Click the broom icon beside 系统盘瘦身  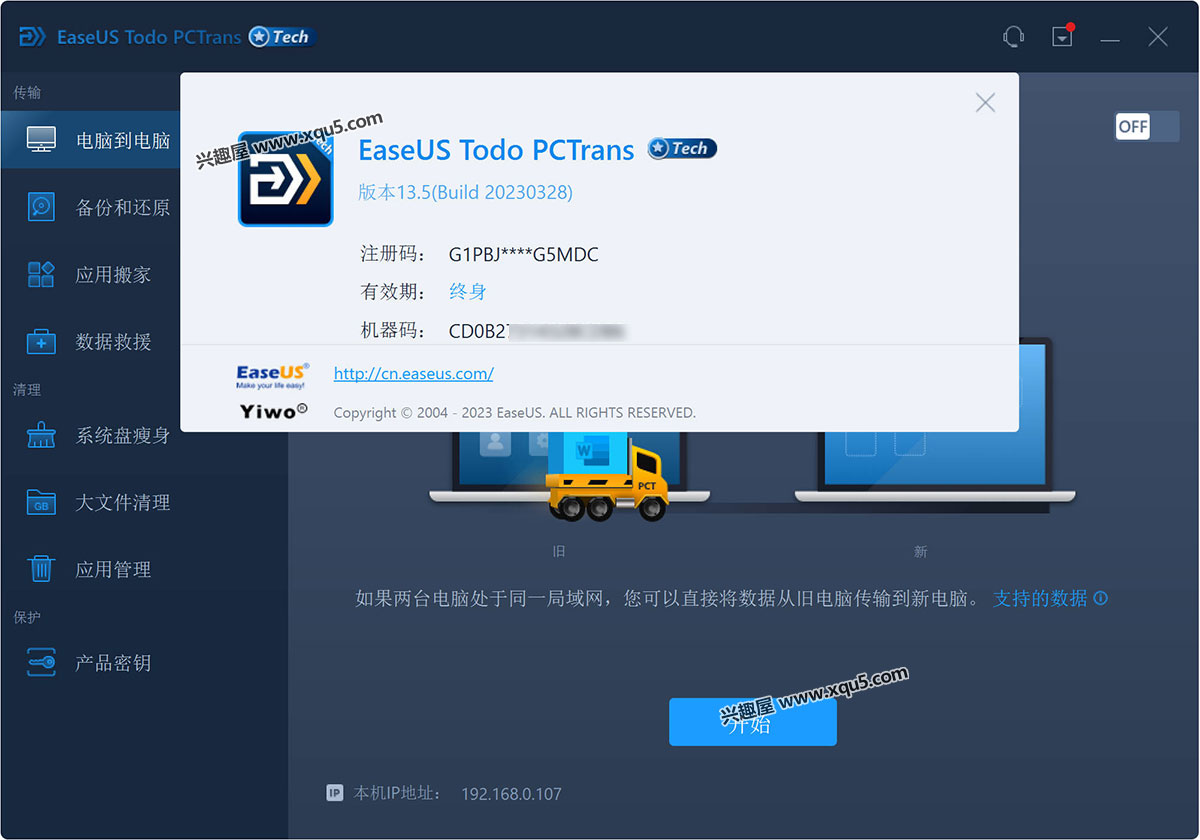[41, 435]
